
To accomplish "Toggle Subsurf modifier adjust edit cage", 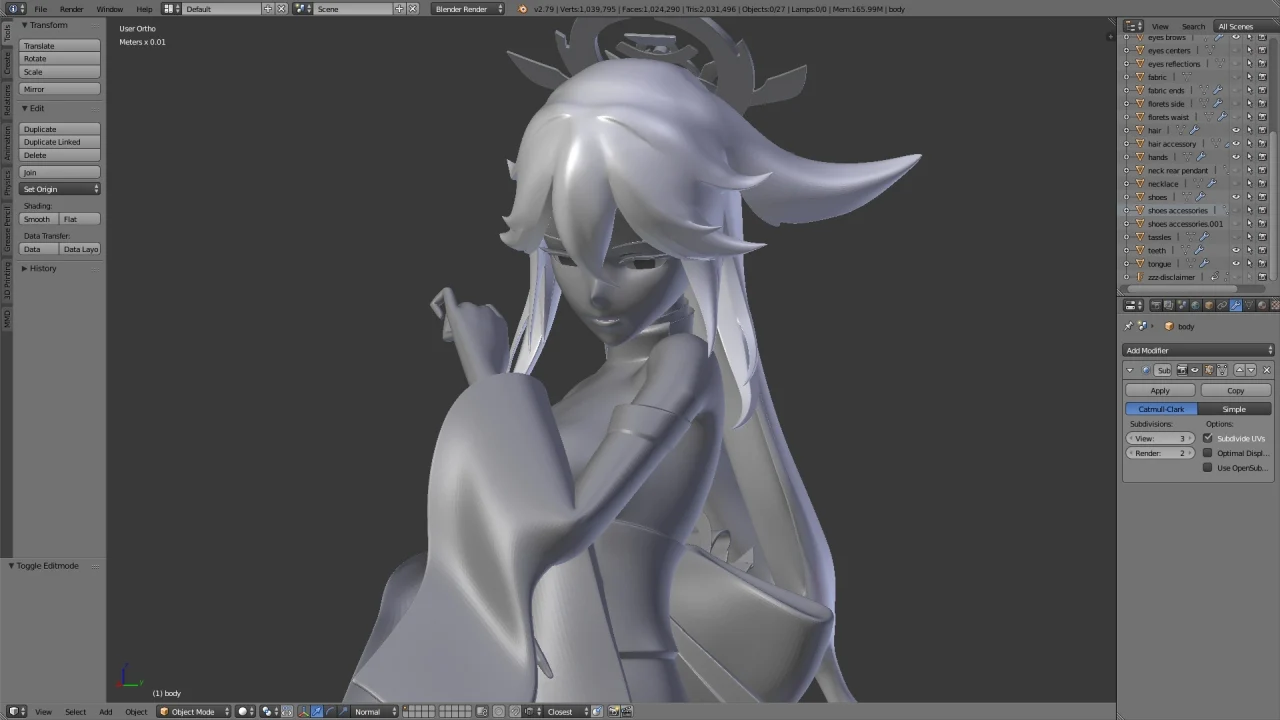I will [x=1222, y=370].
